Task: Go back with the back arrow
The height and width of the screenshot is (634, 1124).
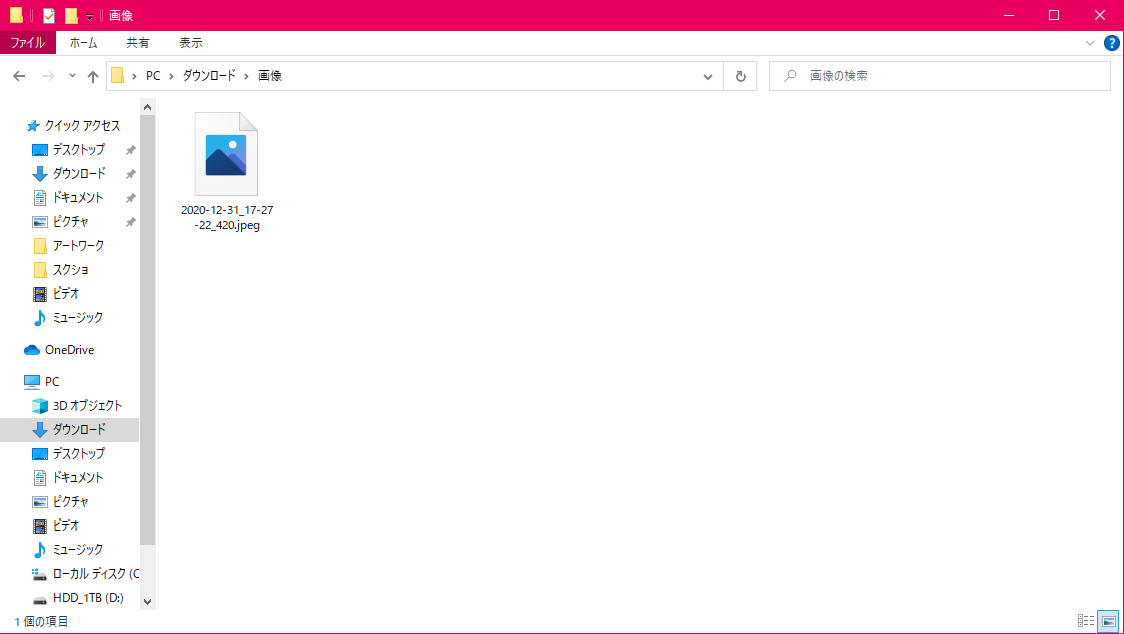Action: pos(19,76)
